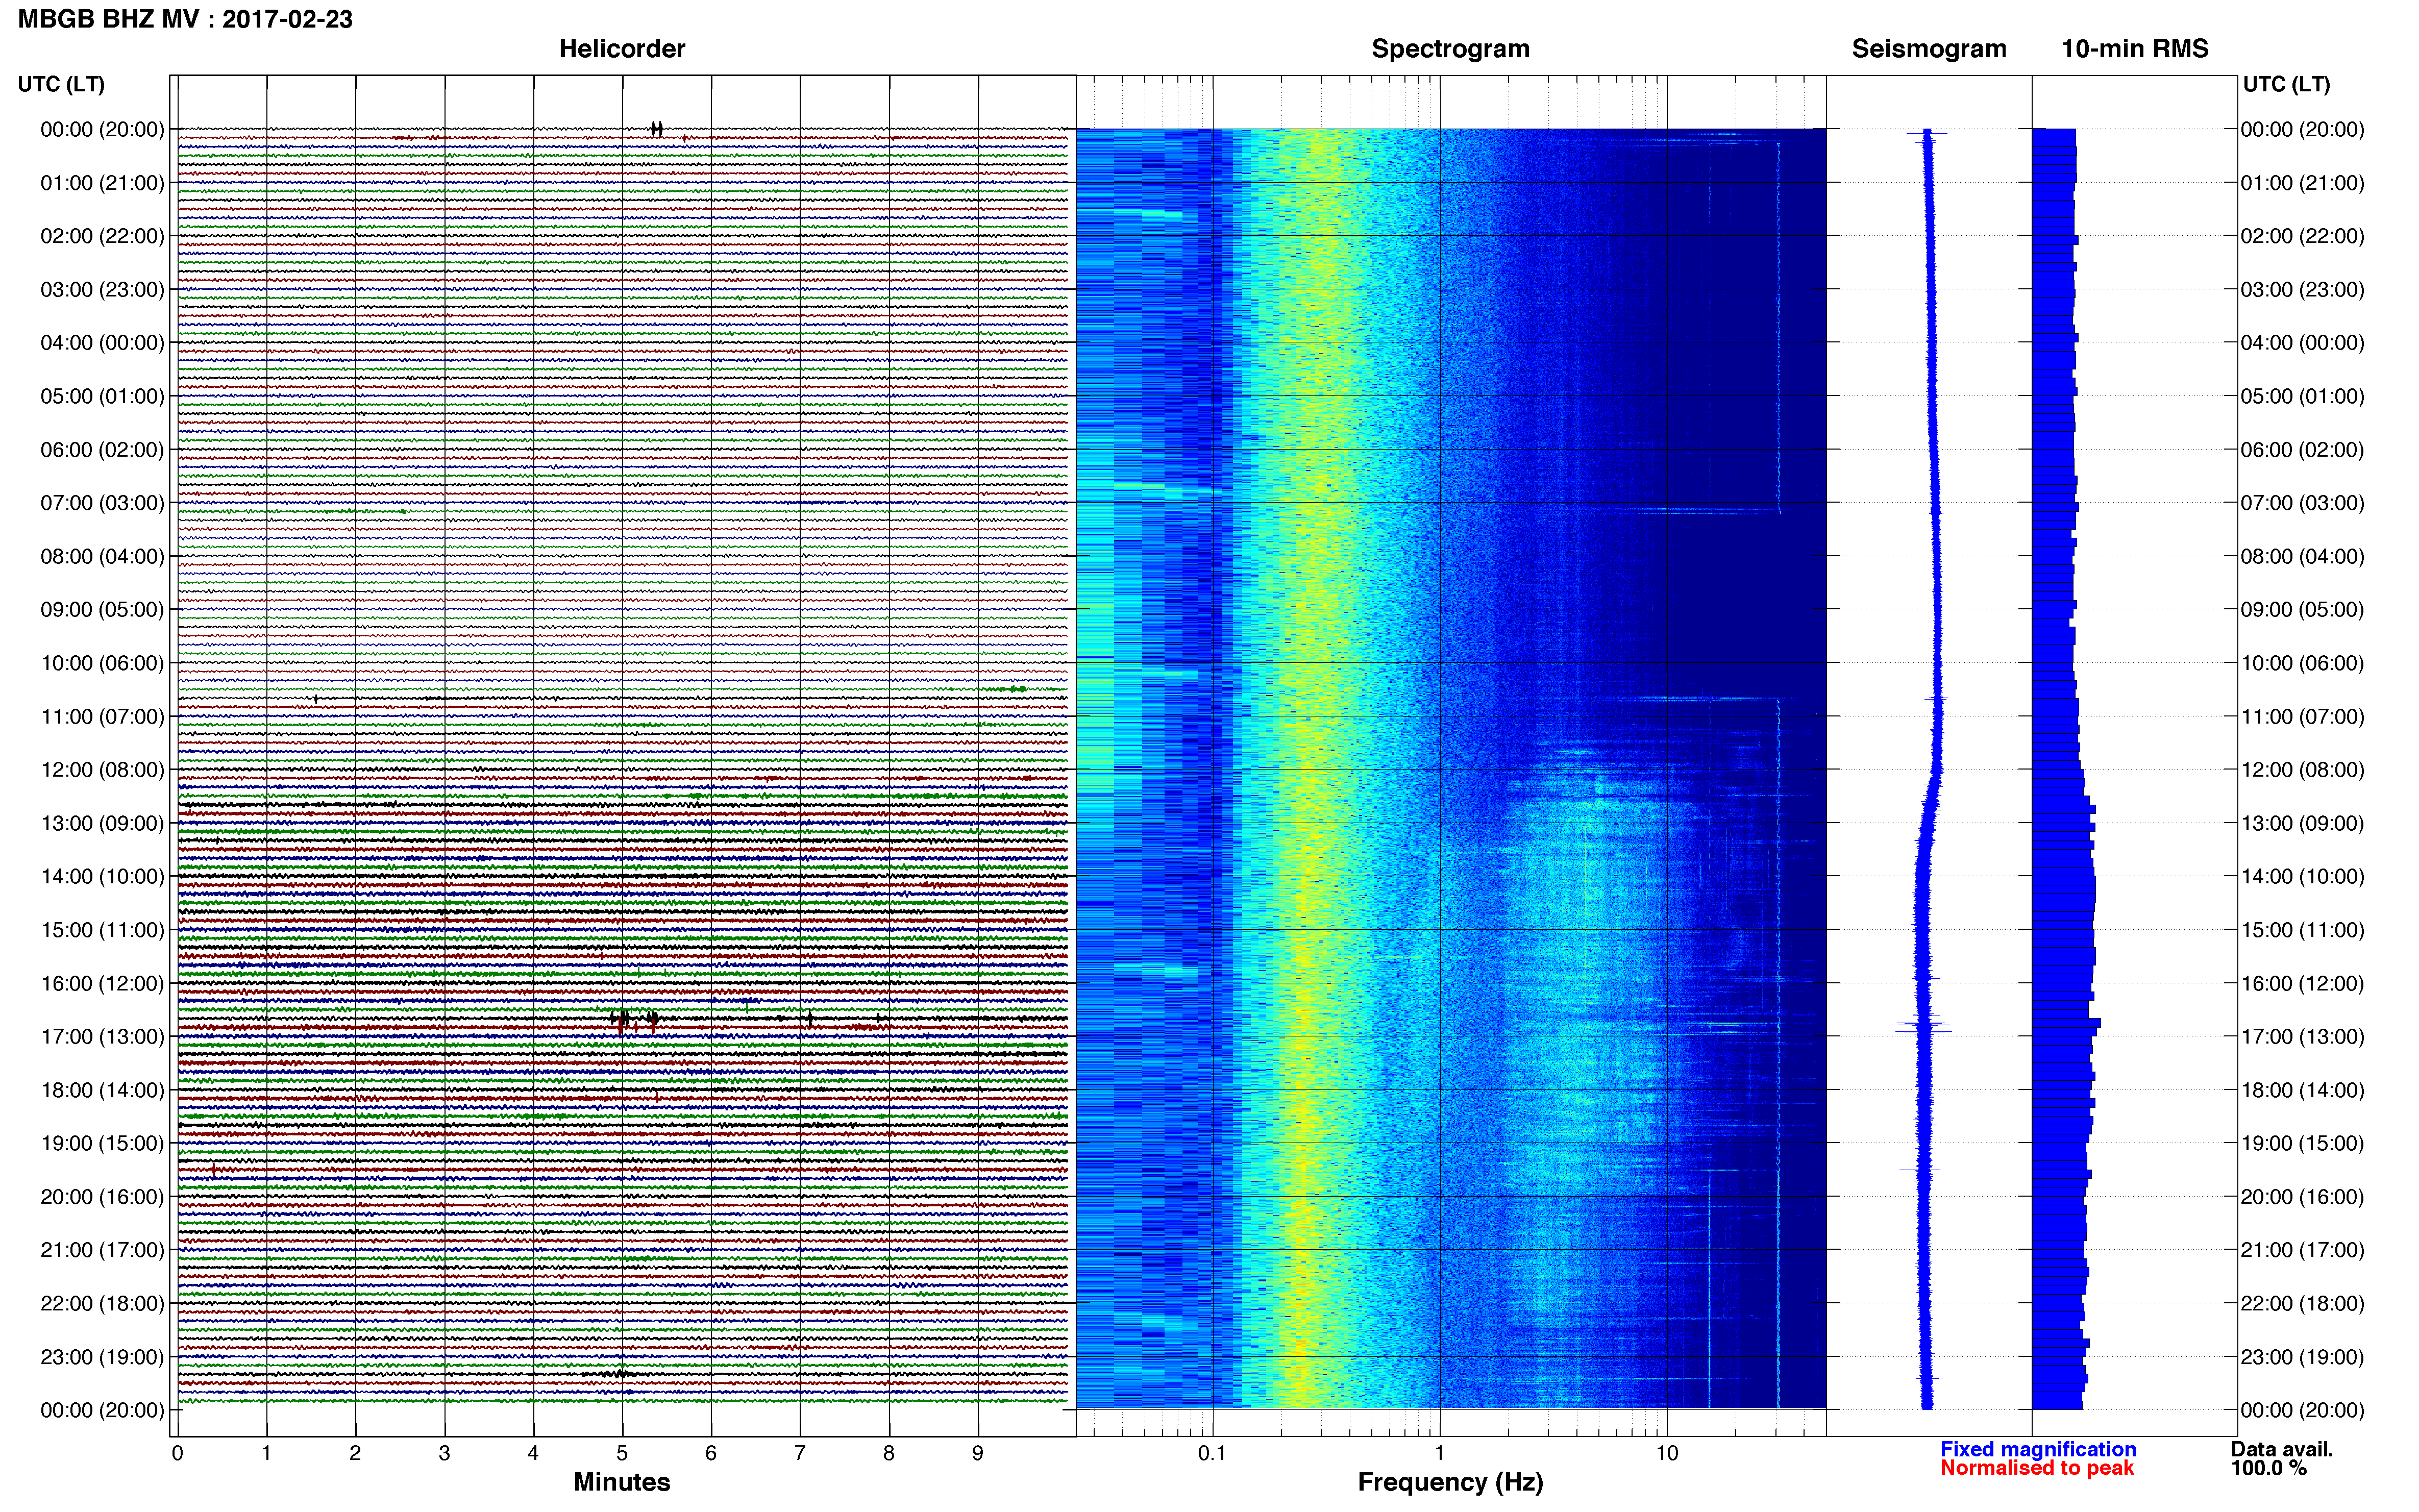Click the Normalised to peak legend text
This screenshot has height=1512, width=2419.
click(2037, 1468)
